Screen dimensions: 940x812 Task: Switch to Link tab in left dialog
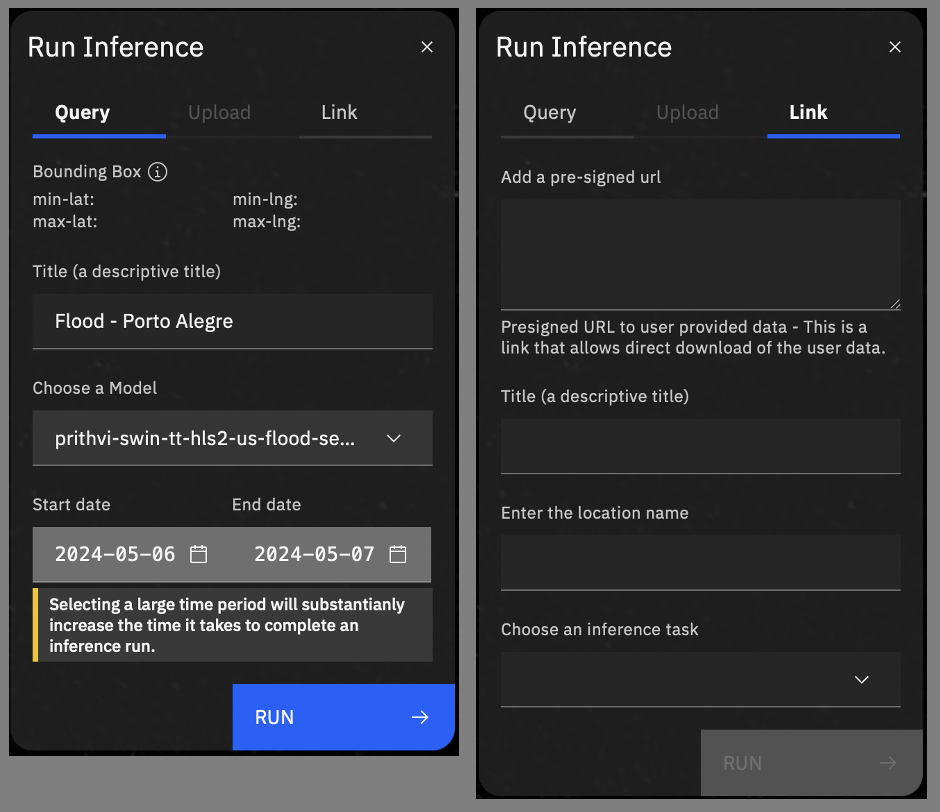339,113
